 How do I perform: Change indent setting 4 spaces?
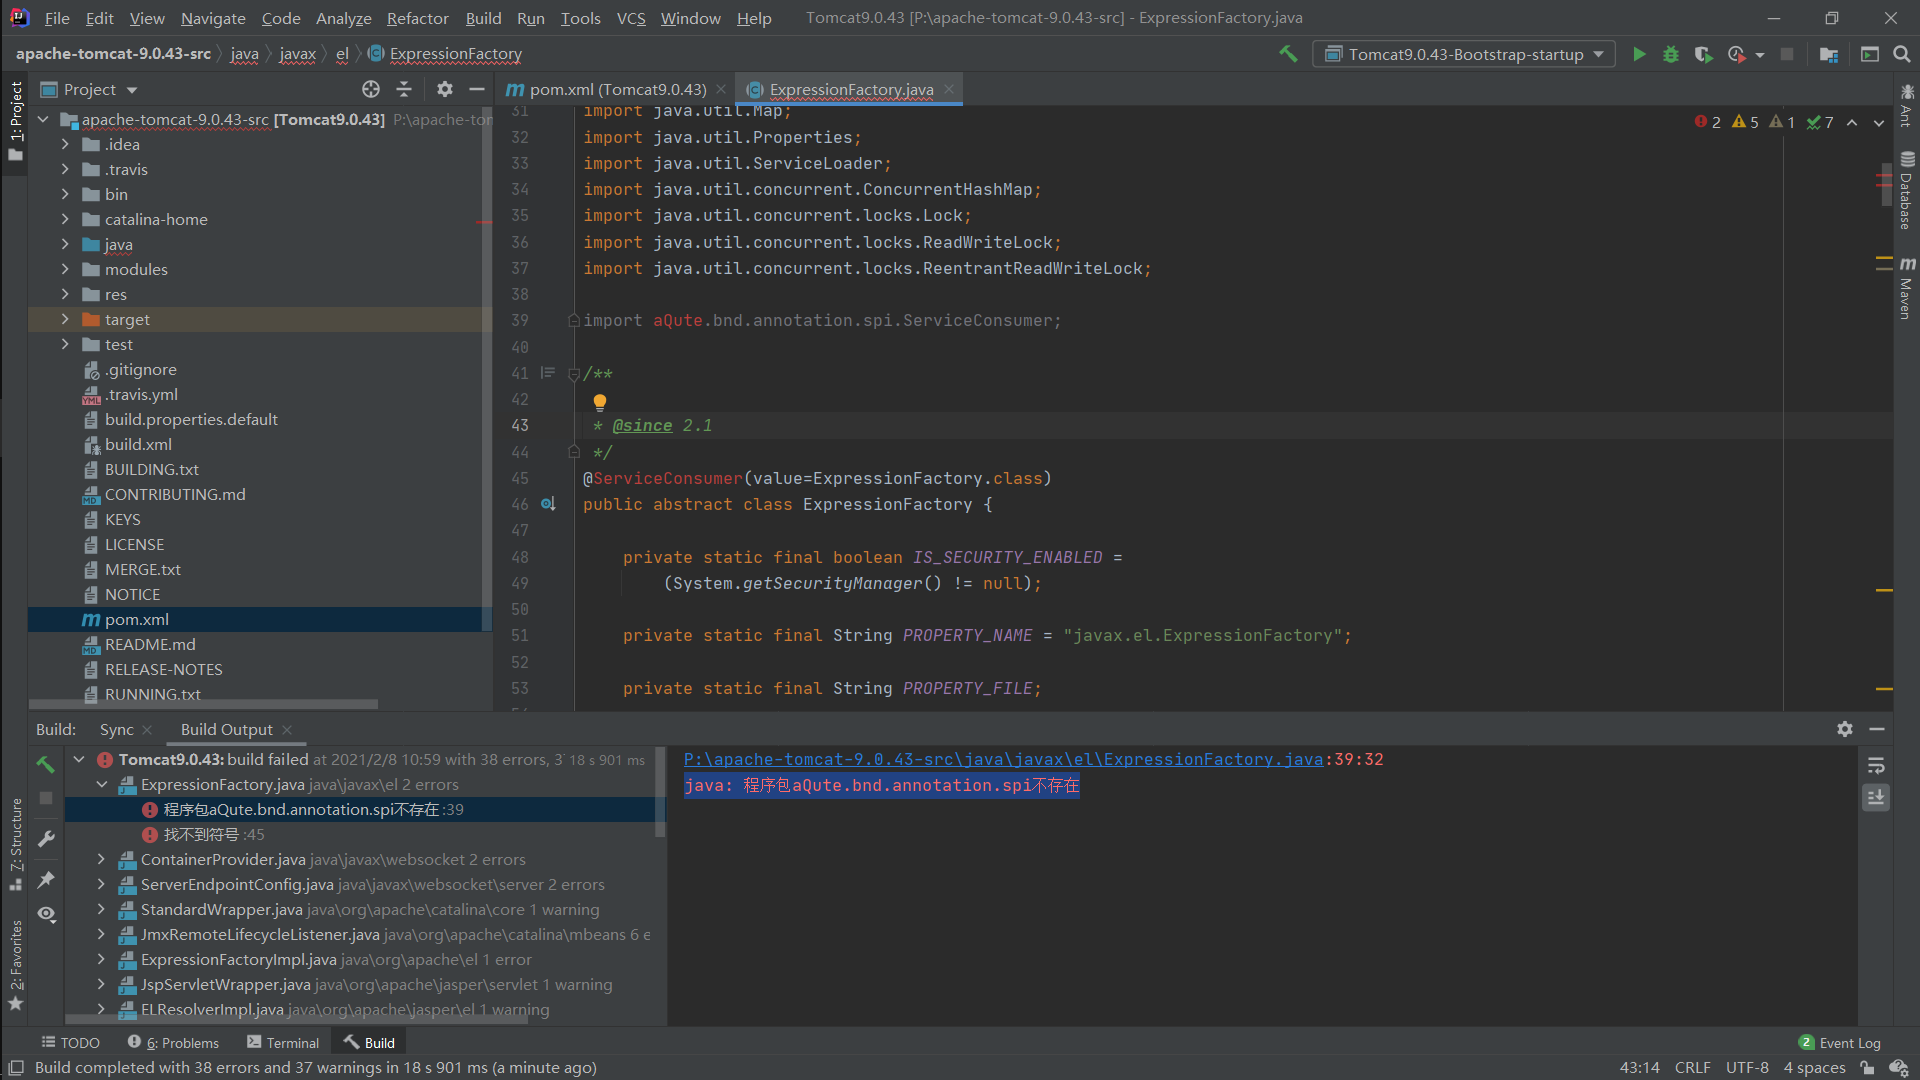coord(1814,1068)
